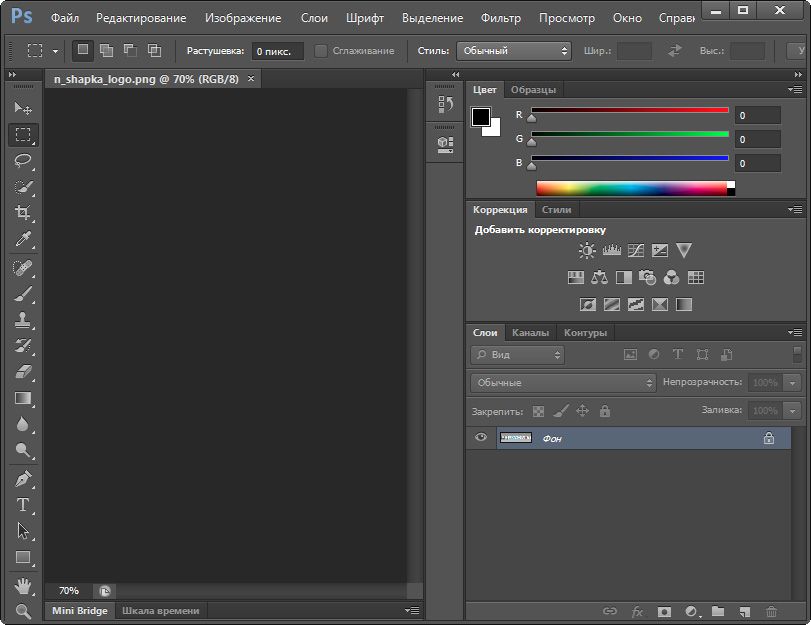Switch to the Каналы tab

(530, 333)
